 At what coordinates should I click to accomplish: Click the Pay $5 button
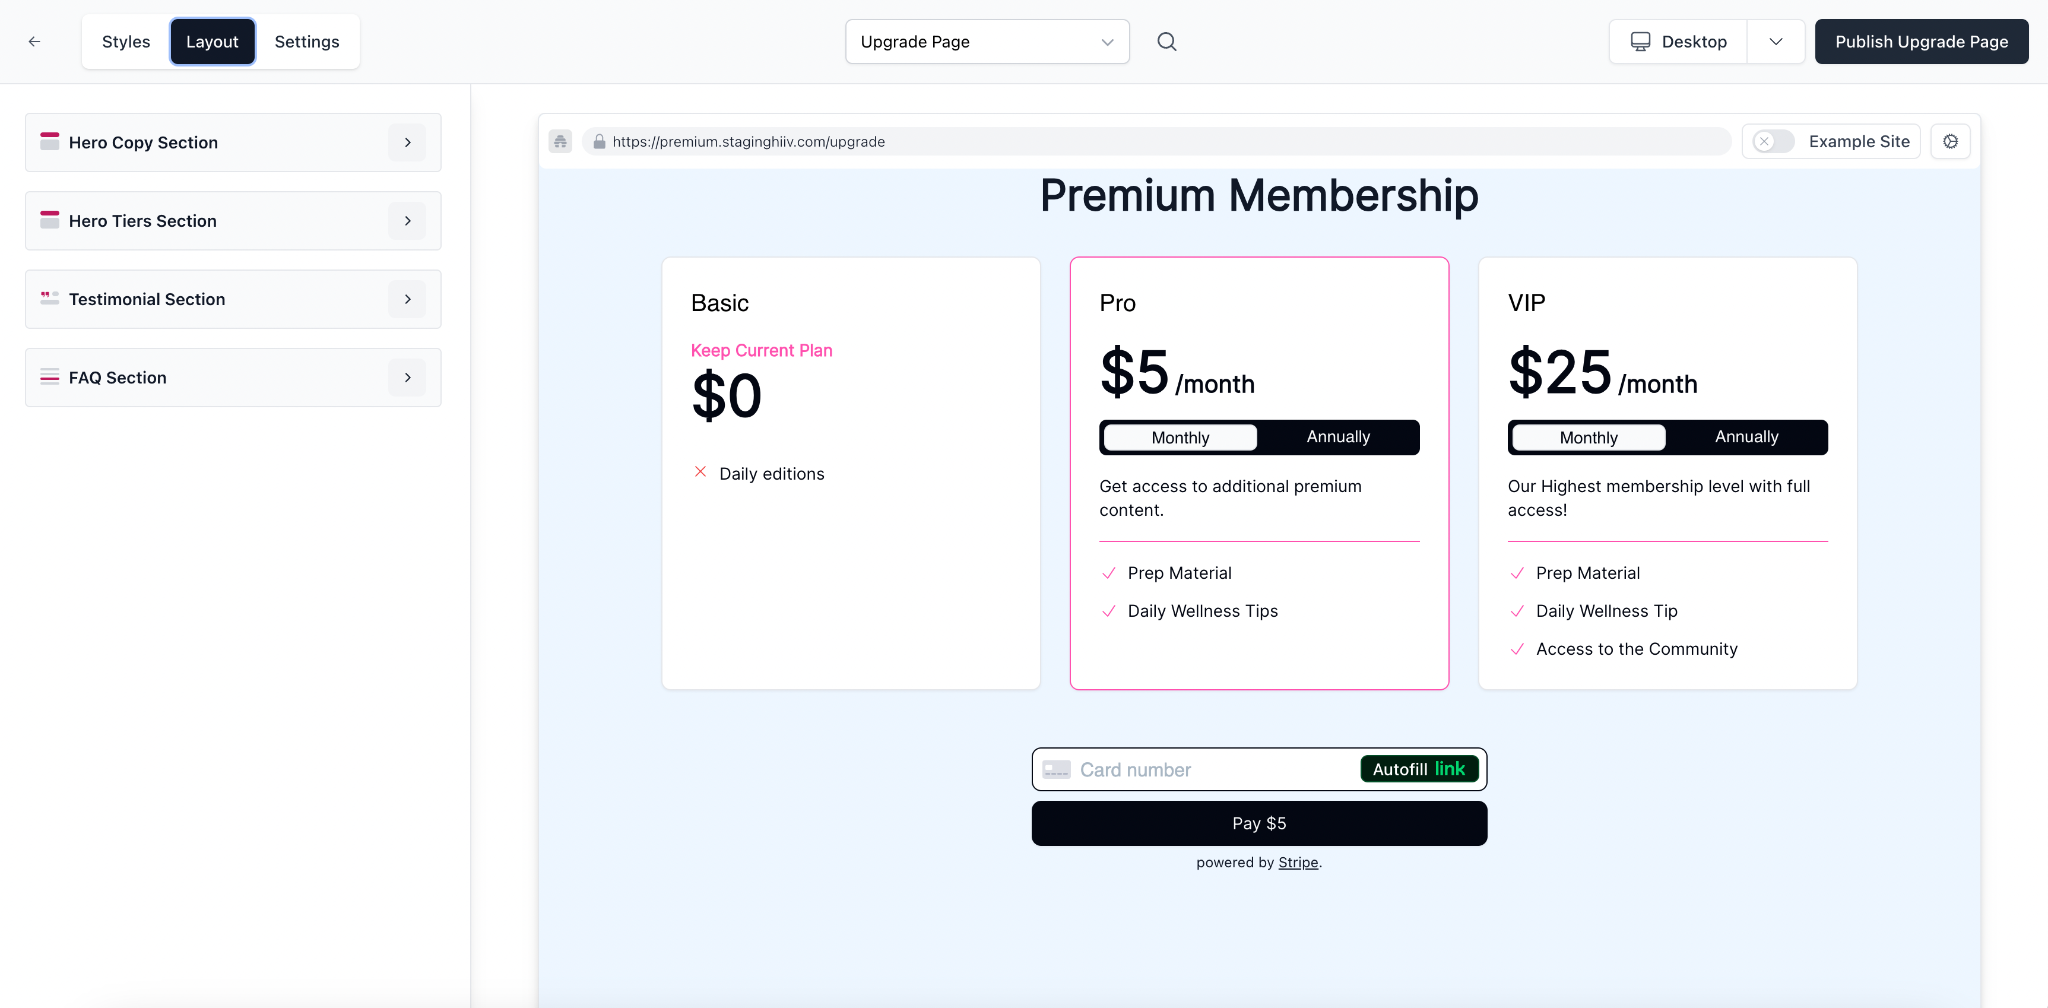(1259, 824)
